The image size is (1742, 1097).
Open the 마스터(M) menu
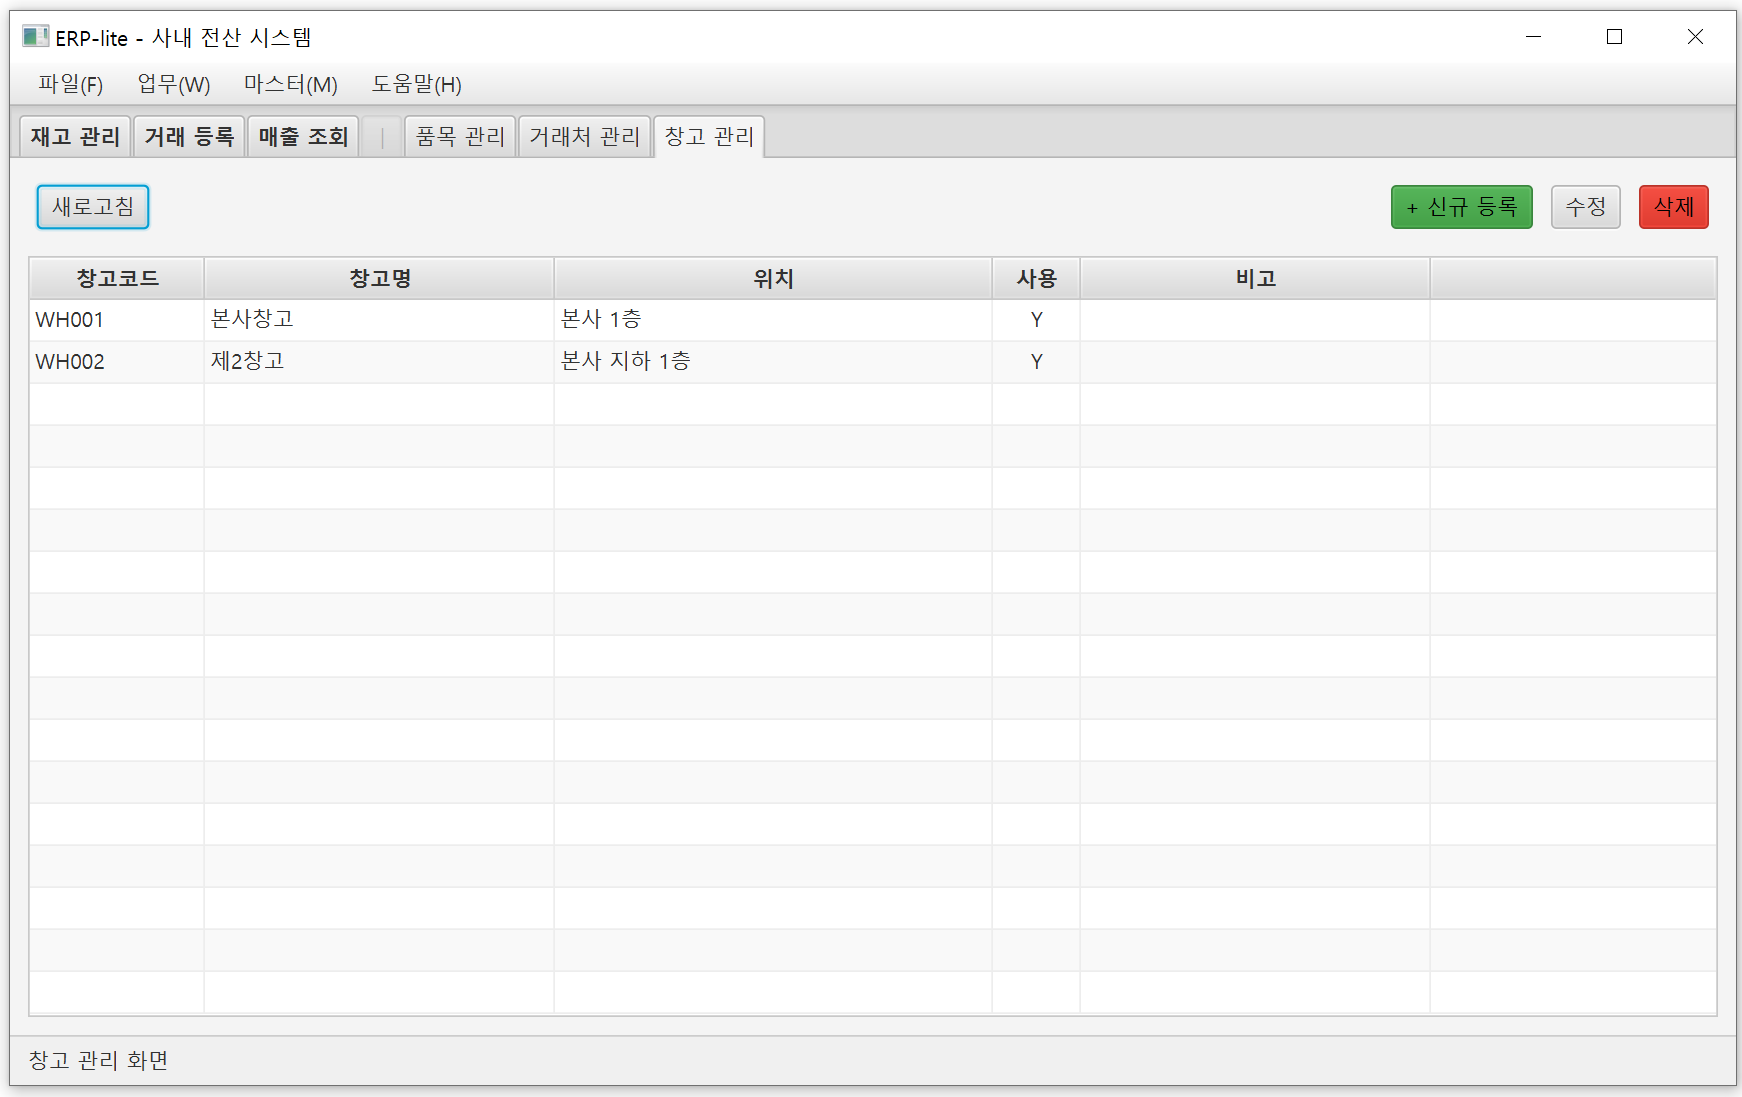tap(290, 84)
